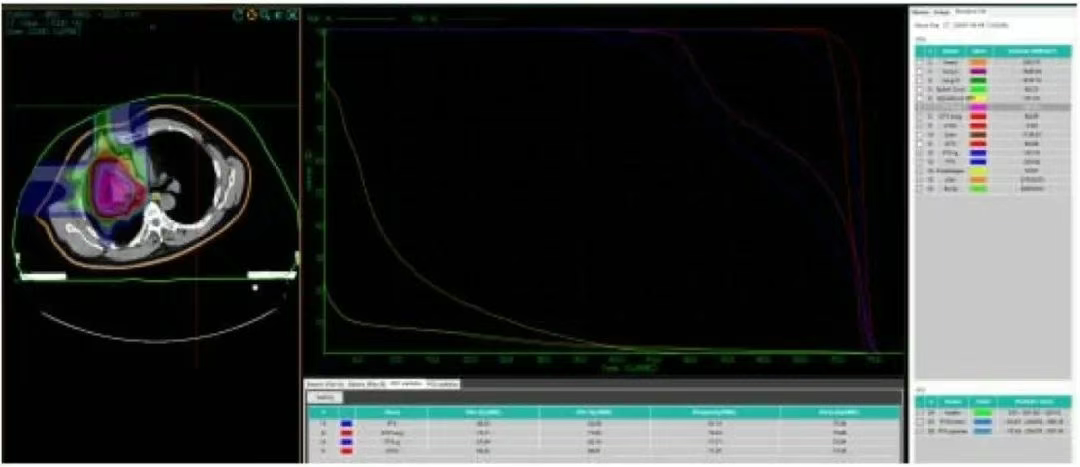Toggle the checkbox of the purple lung ROI row
This screenshot has width=1080, height=467.
click(919, 71)
